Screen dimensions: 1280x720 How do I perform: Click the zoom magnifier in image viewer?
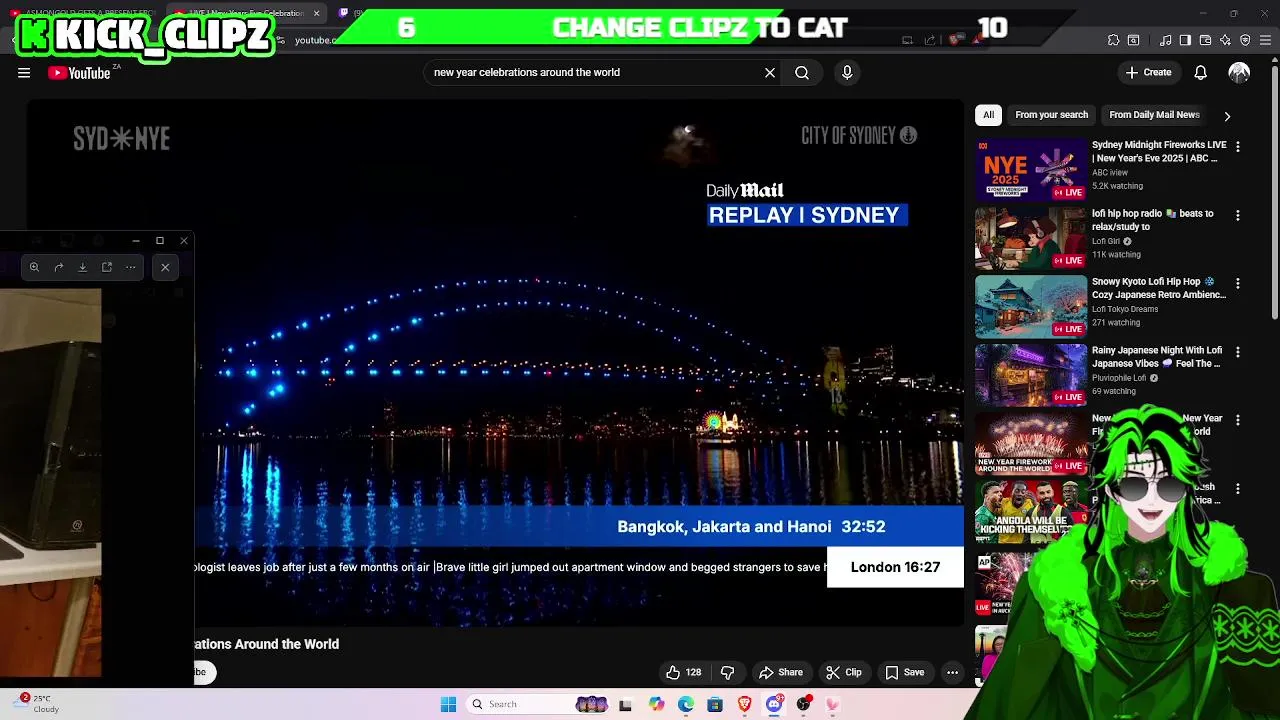pos(34,267)
